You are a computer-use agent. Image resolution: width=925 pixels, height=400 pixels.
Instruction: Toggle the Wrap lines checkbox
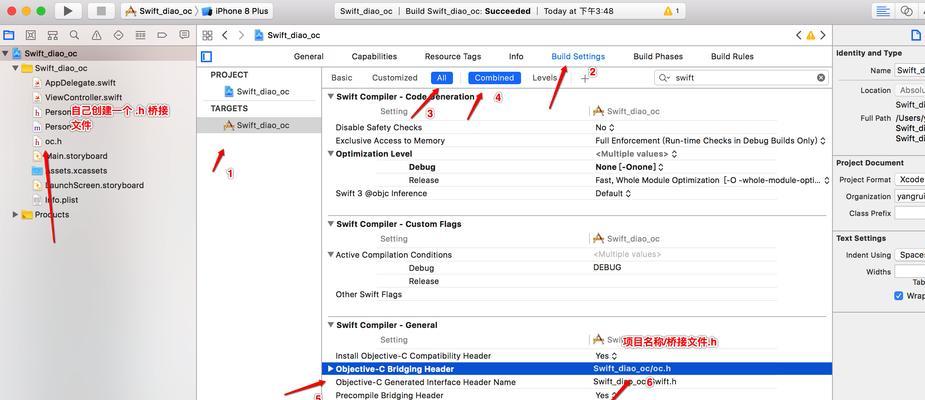click(x=898, y=296)
